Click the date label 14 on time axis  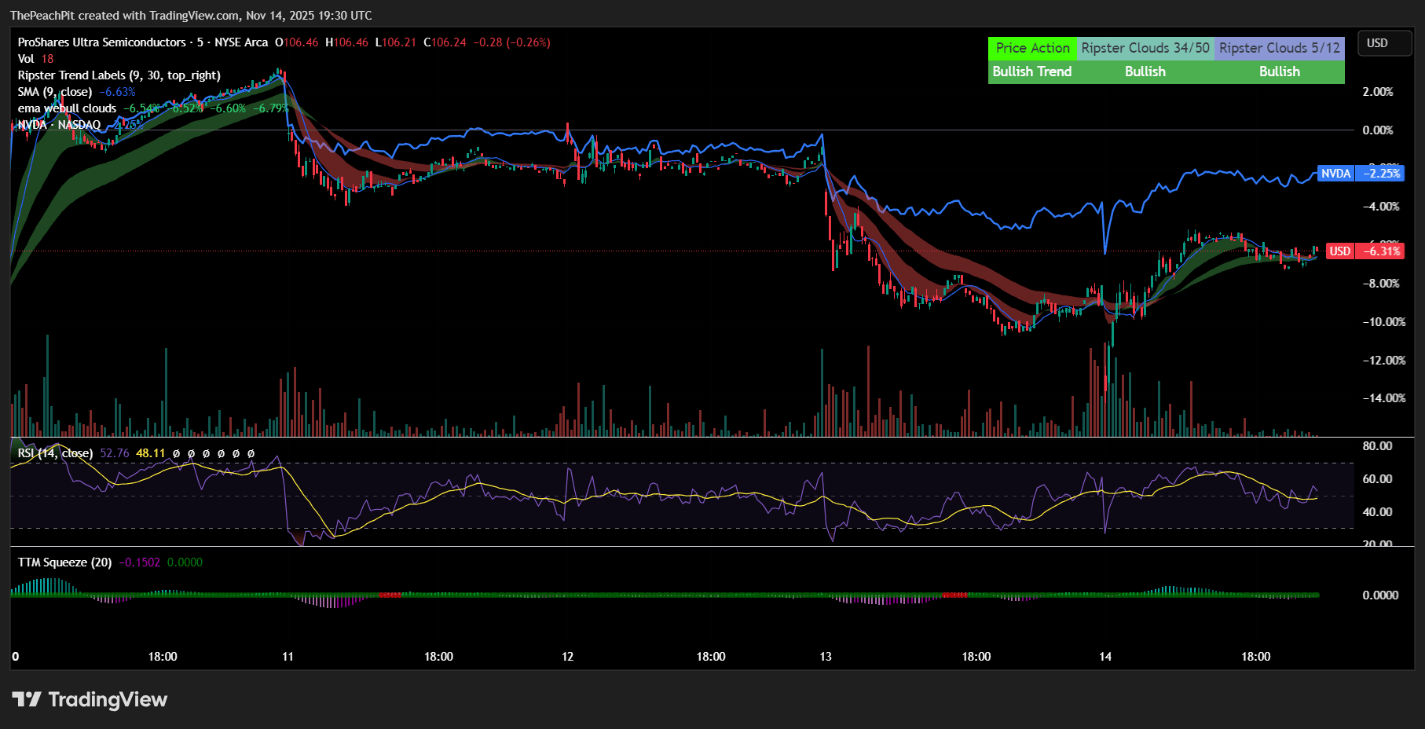pyautogui.click(x=1105, y=657)
